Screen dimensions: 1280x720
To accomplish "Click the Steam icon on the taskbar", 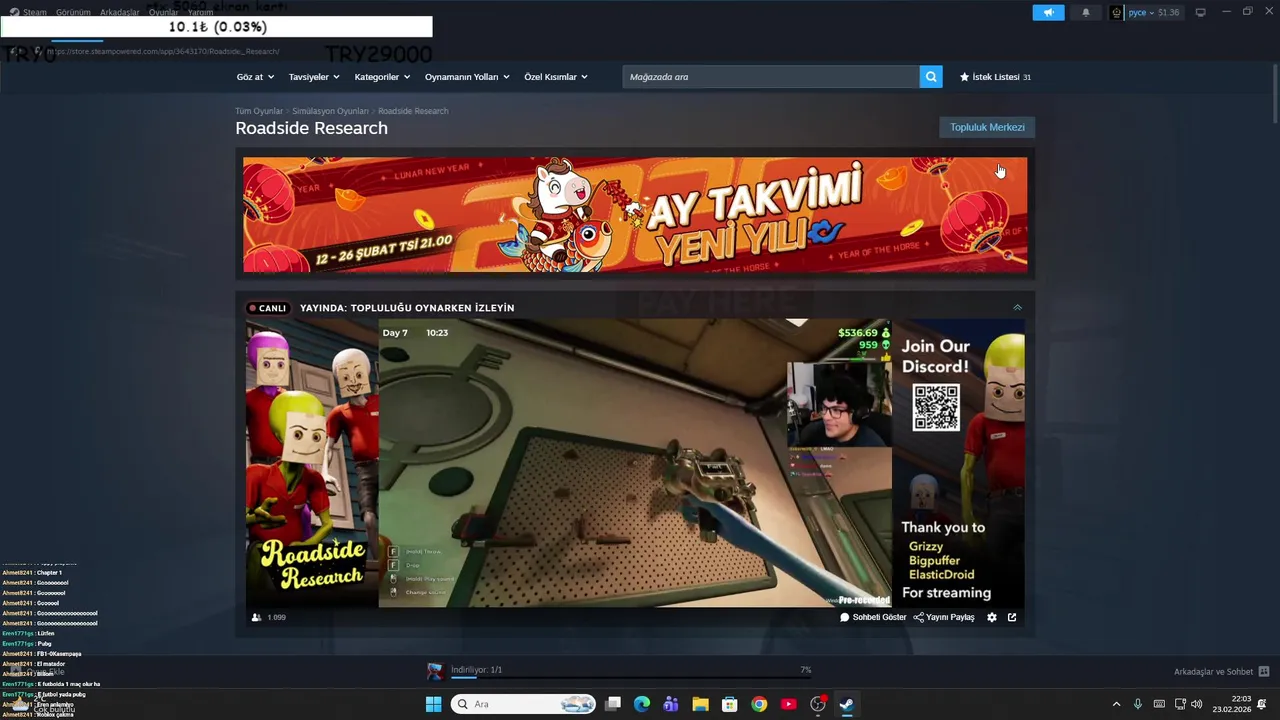I will coord(846,704).
